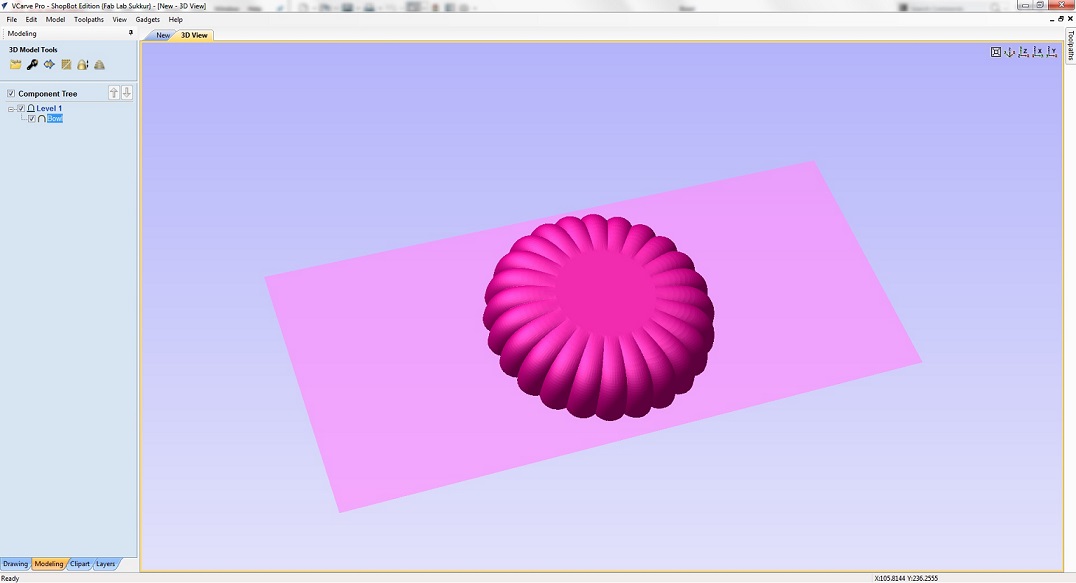Click the dome zero-plane slice icon

point(83,64)
